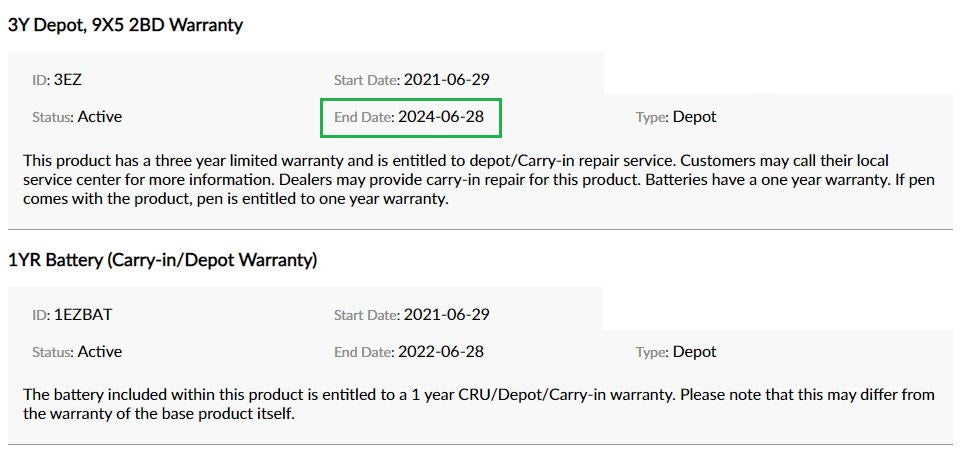This screenshot has width=964, height=461.
Task: Click the ID label in the 3Y warranty section
Action: click(41, 80)
